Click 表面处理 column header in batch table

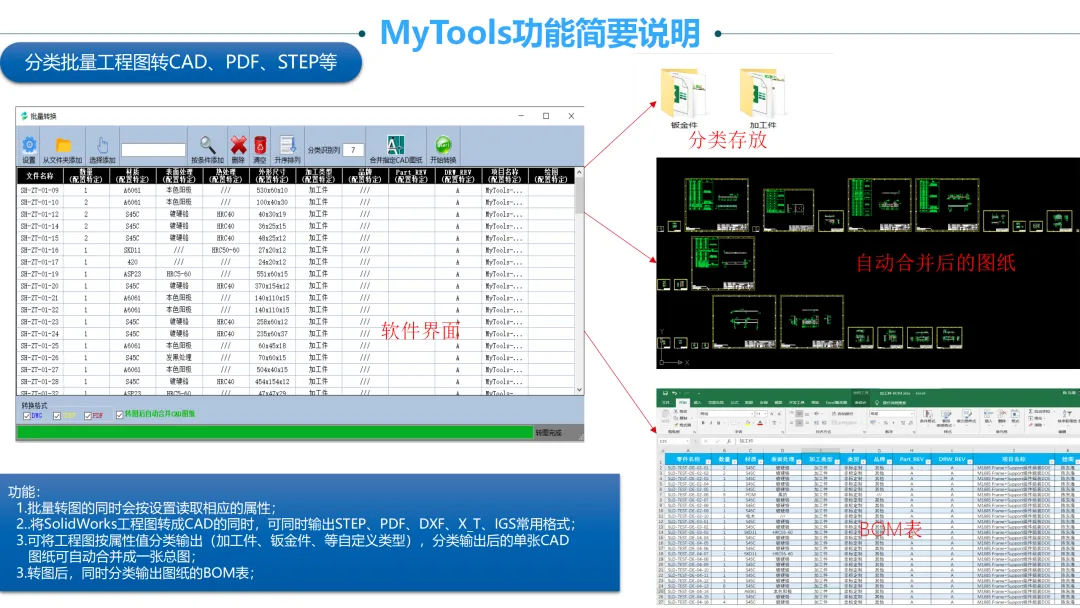point(178,176)
